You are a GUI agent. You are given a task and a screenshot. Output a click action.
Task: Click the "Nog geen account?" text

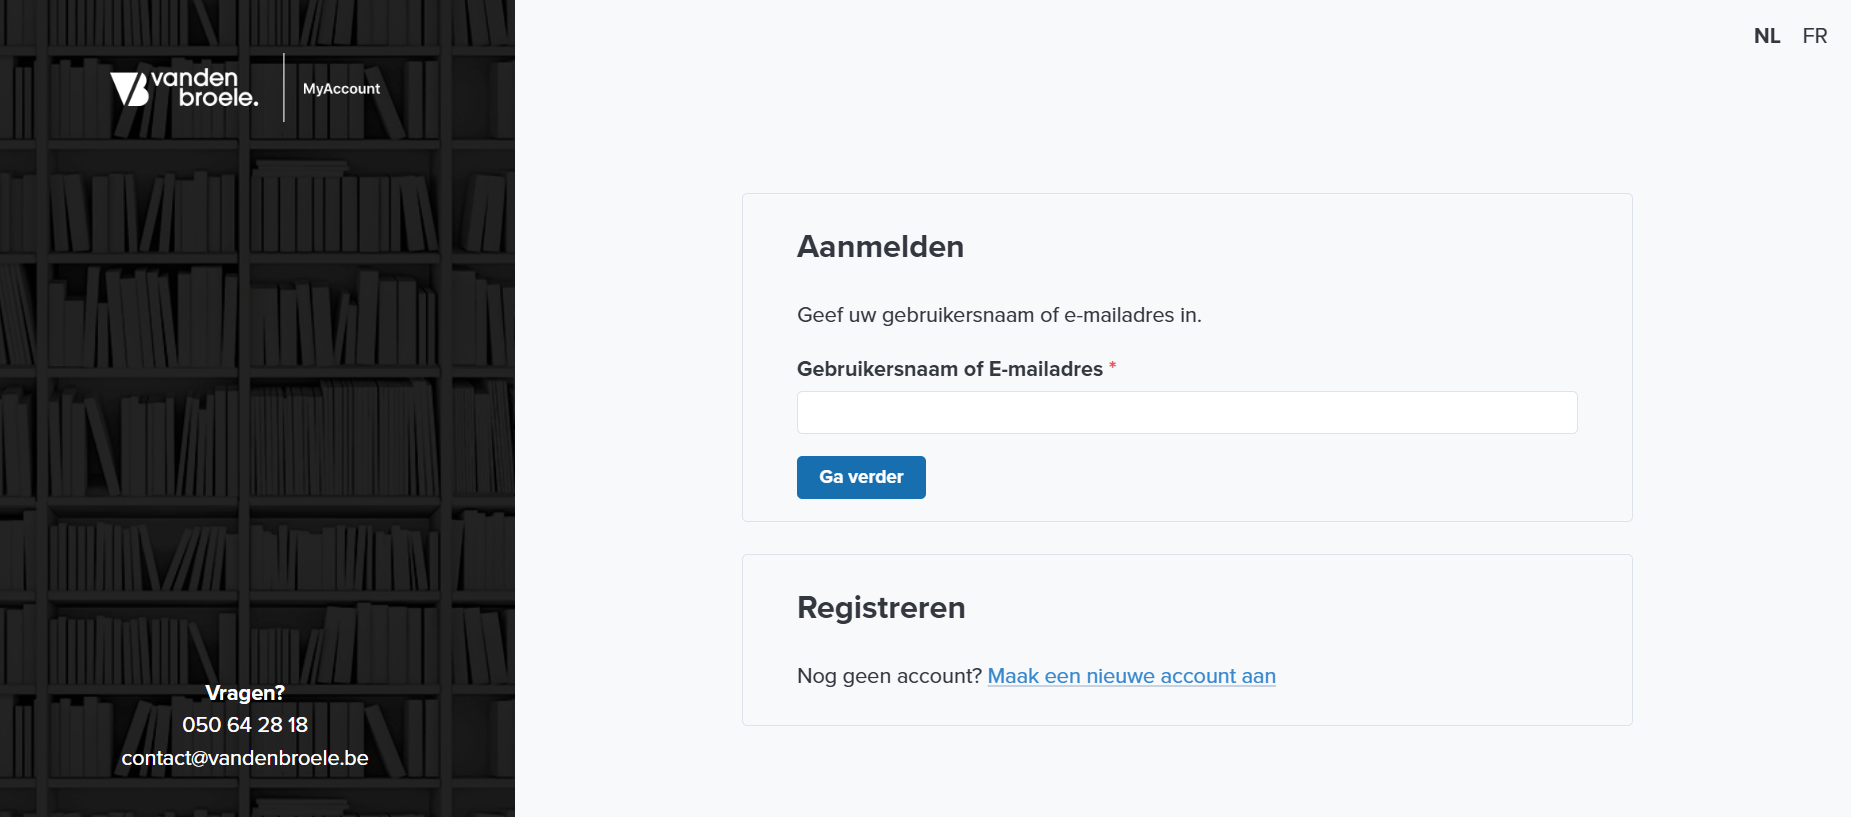(889, 676)
